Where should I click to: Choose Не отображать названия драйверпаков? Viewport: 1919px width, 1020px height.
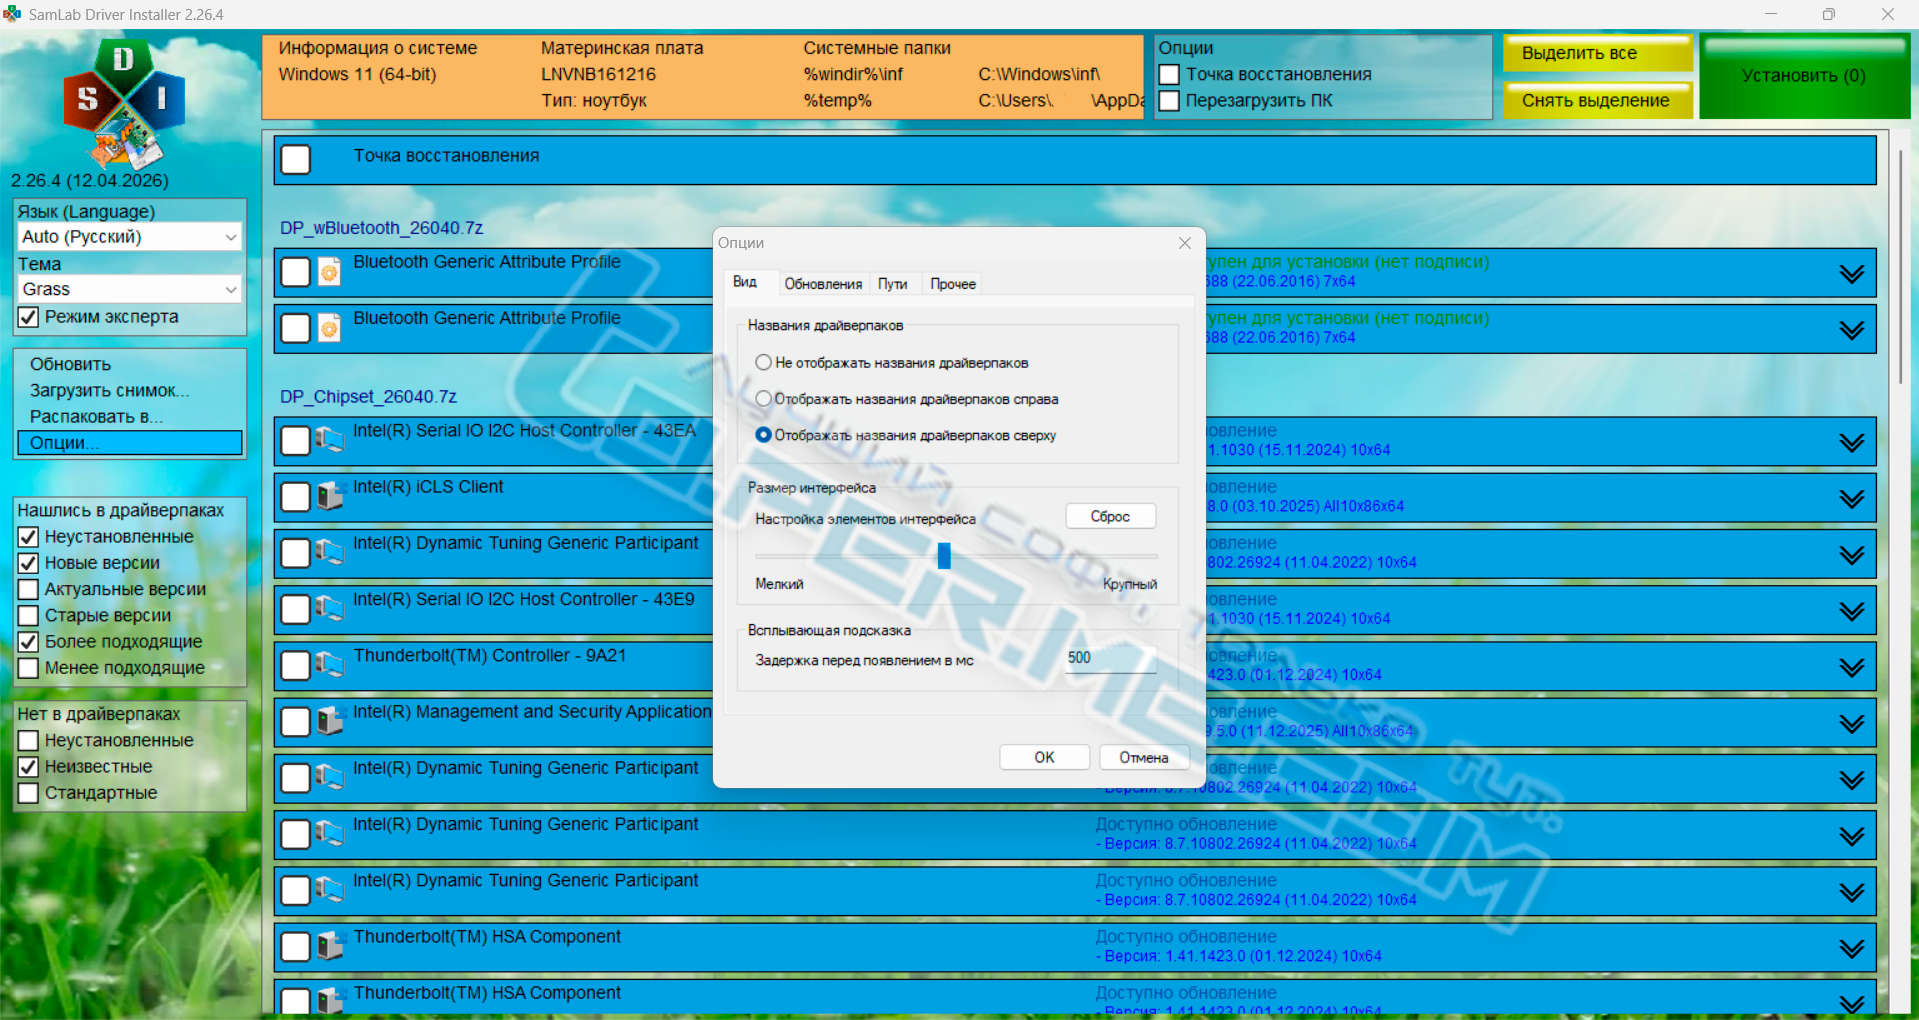pos(764,362)
